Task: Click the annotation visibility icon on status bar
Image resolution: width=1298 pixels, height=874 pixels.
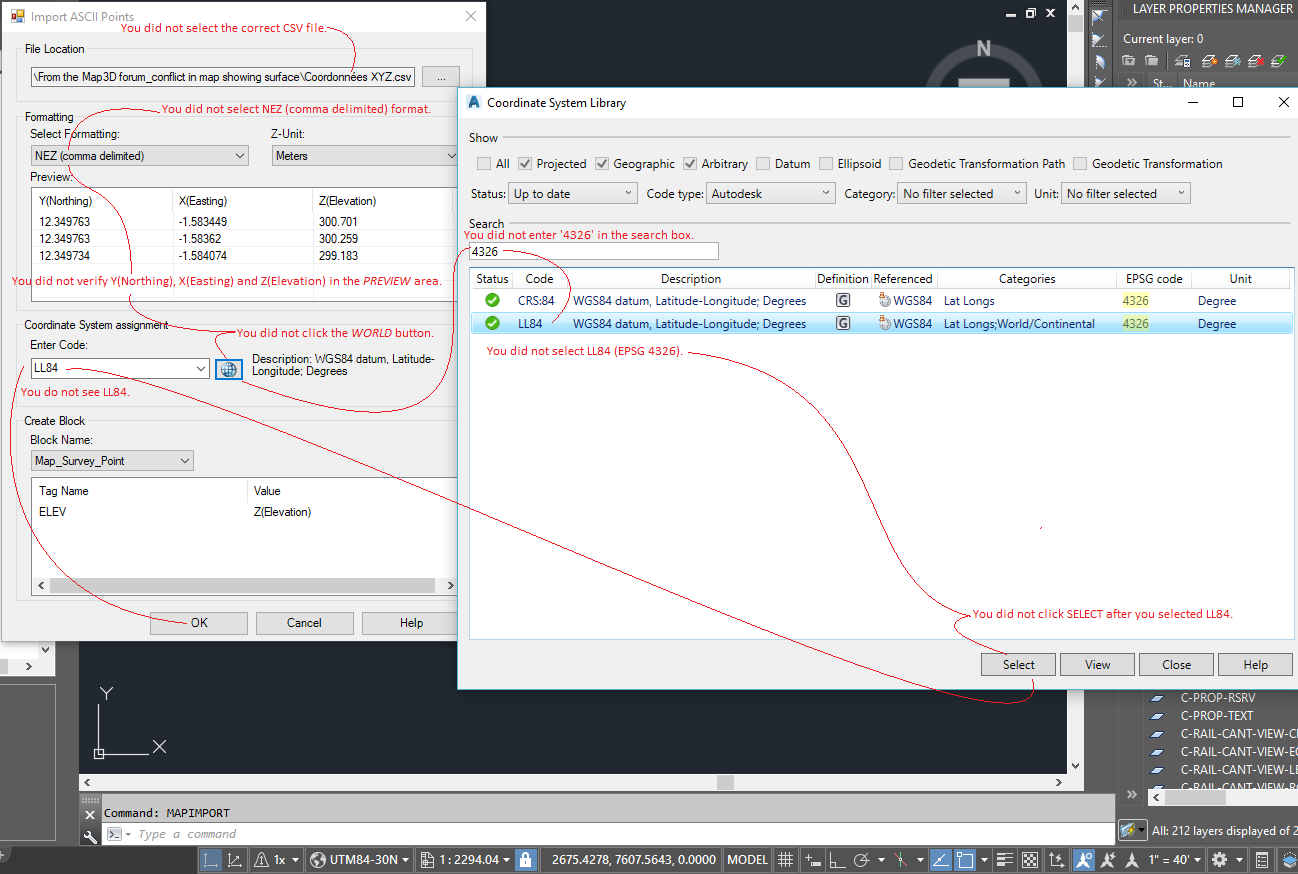Action: coord(1084,859)
